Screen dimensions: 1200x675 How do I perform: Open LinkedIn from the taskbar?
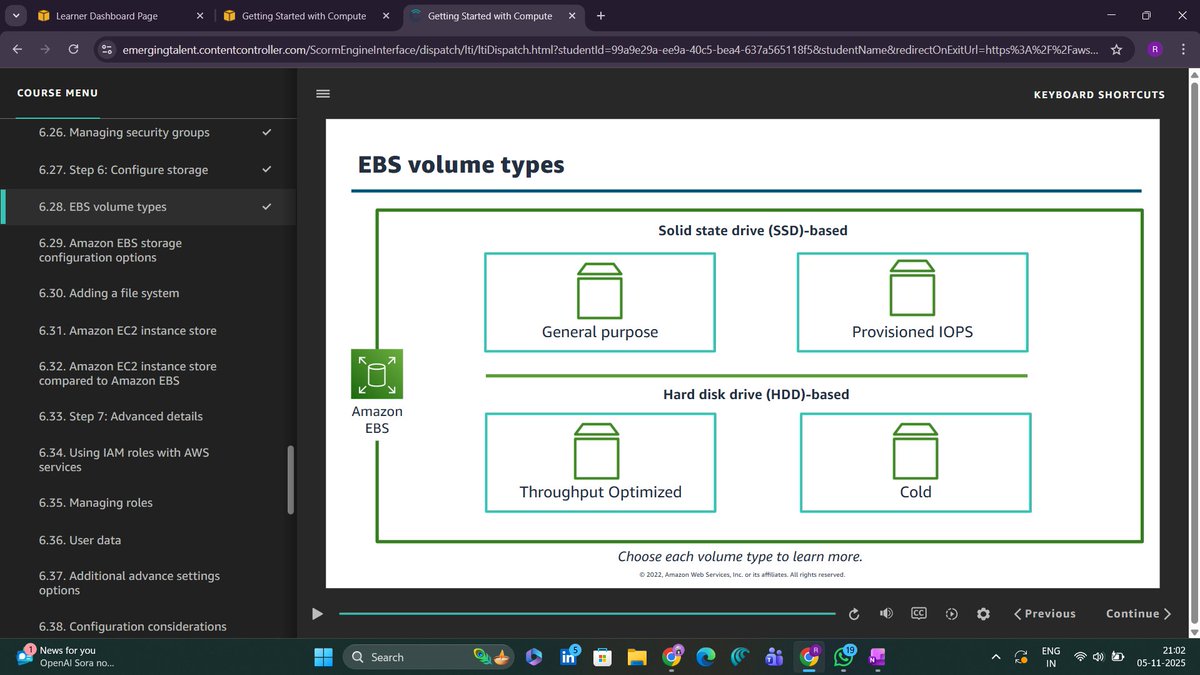569,657
